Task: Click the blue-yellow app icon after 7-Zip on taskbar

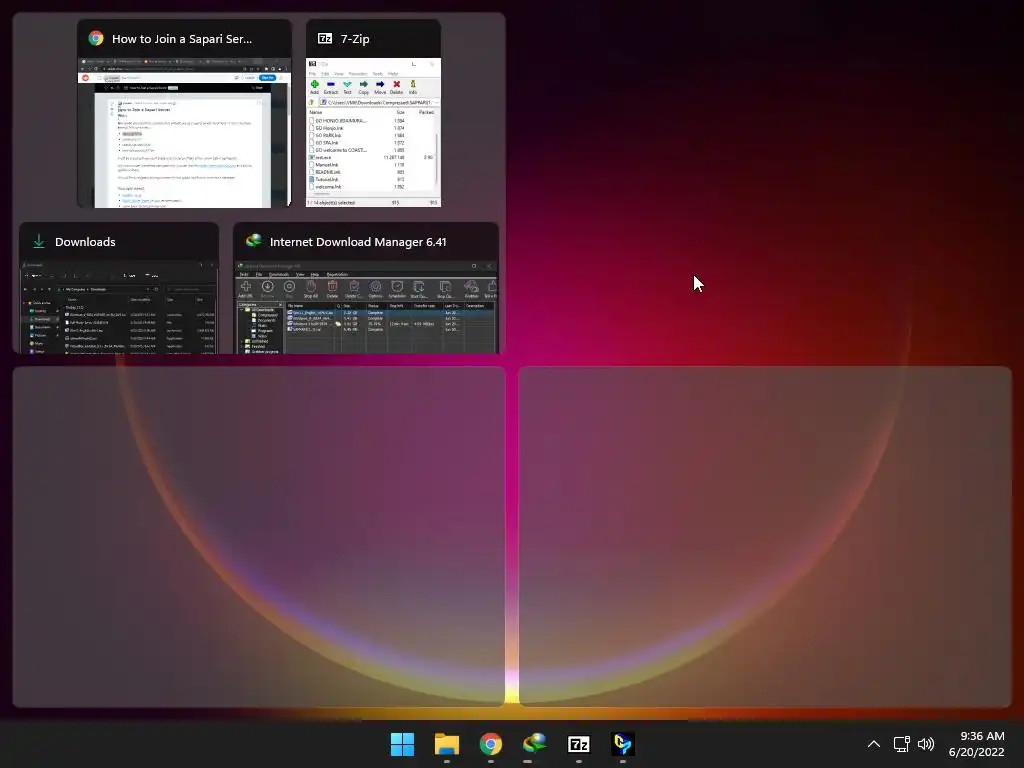Action: (x=622, y=744)
